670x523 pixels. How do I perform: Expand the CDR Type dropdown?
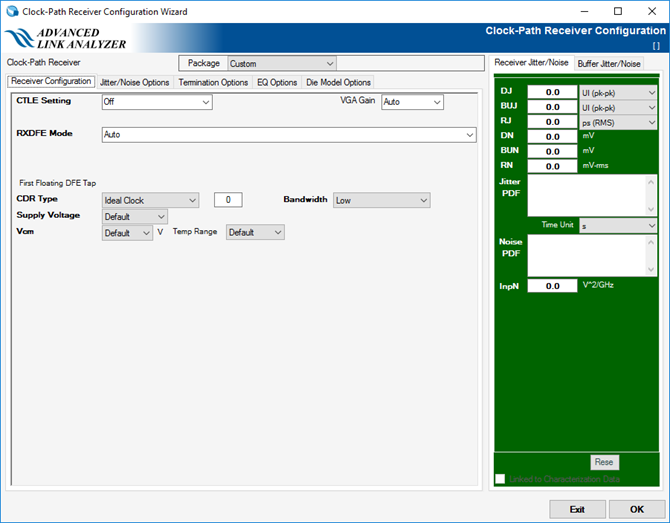click(150, 200)
